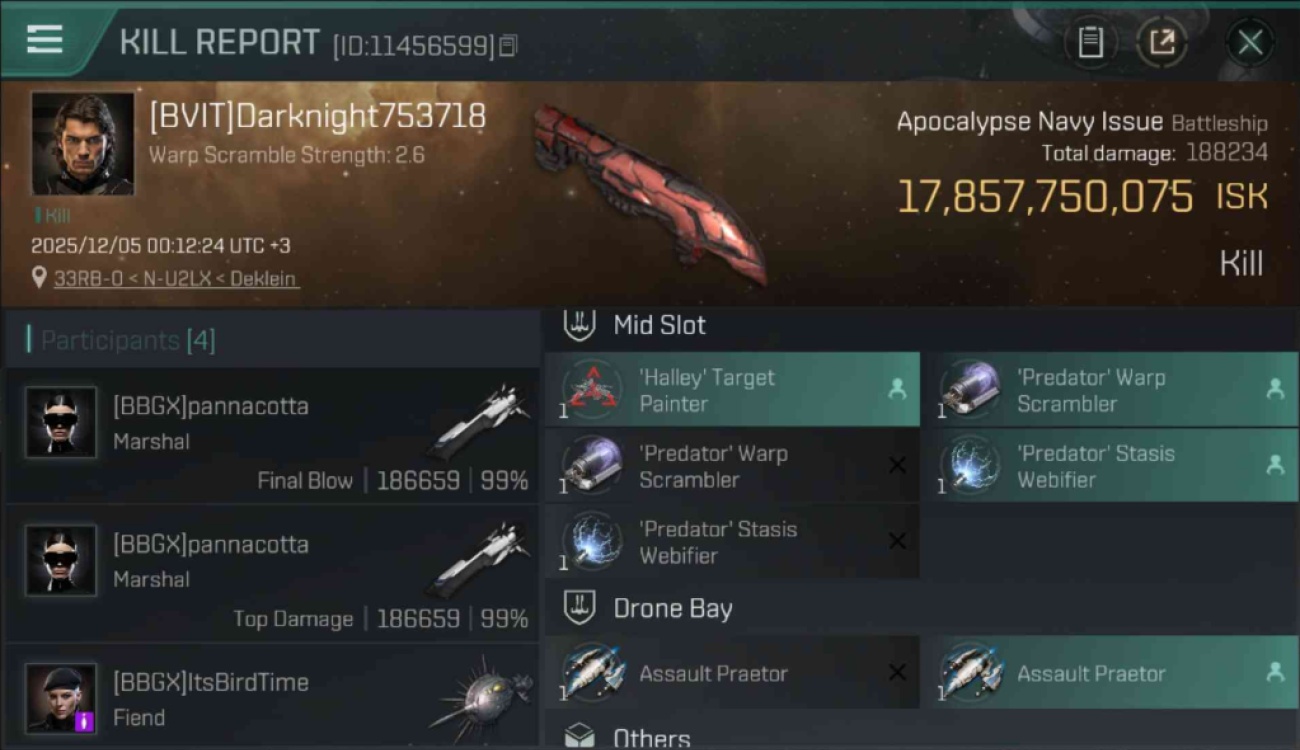1300x750 pixels.
Task: Click Darknight753718's character portrait
Action: click(82, 144)
